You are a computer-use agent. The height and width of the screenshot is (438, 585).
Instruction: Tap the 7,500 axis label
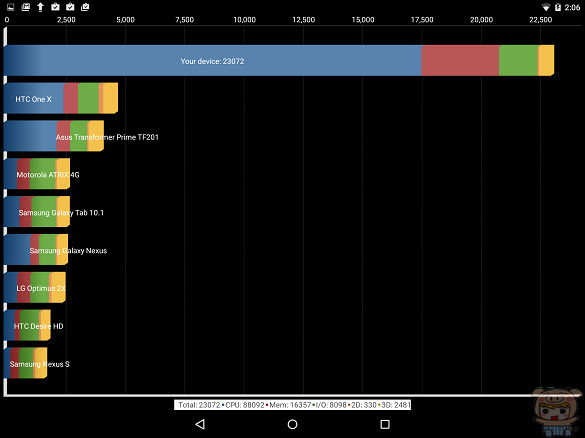point(185,20)
